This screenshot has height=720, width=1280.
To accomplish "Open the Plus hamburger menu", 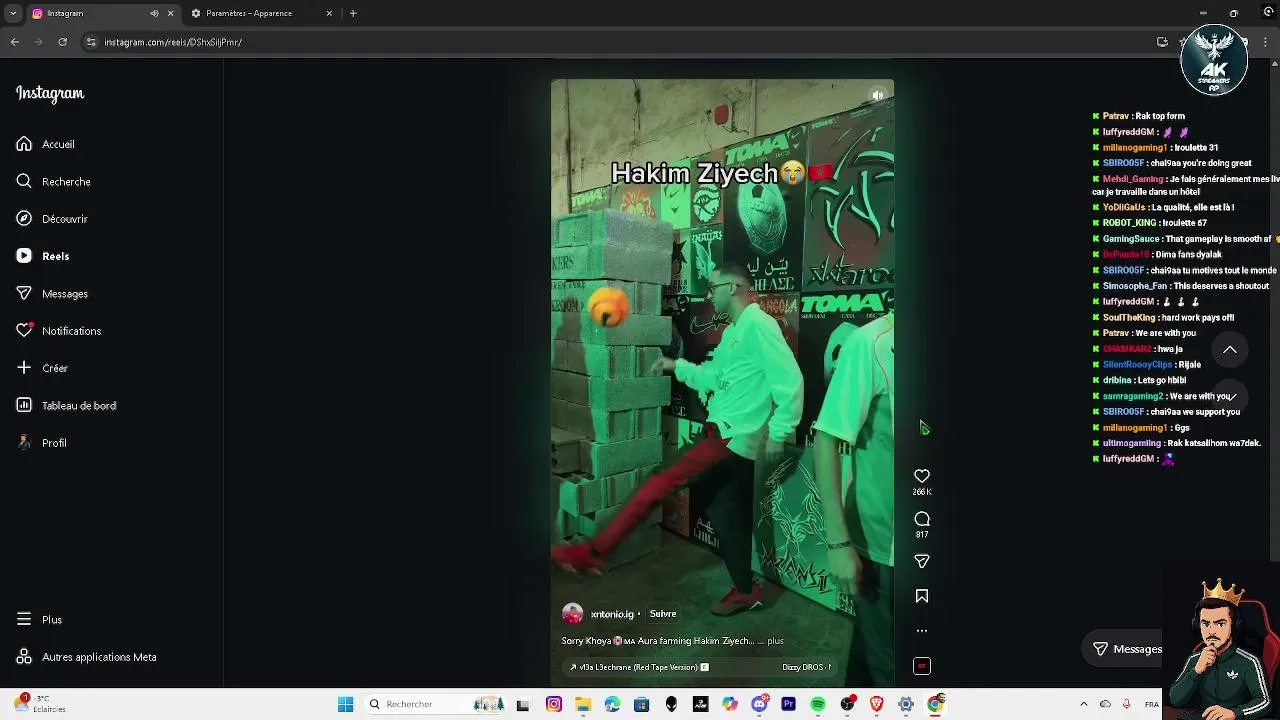I will [24, 619].
